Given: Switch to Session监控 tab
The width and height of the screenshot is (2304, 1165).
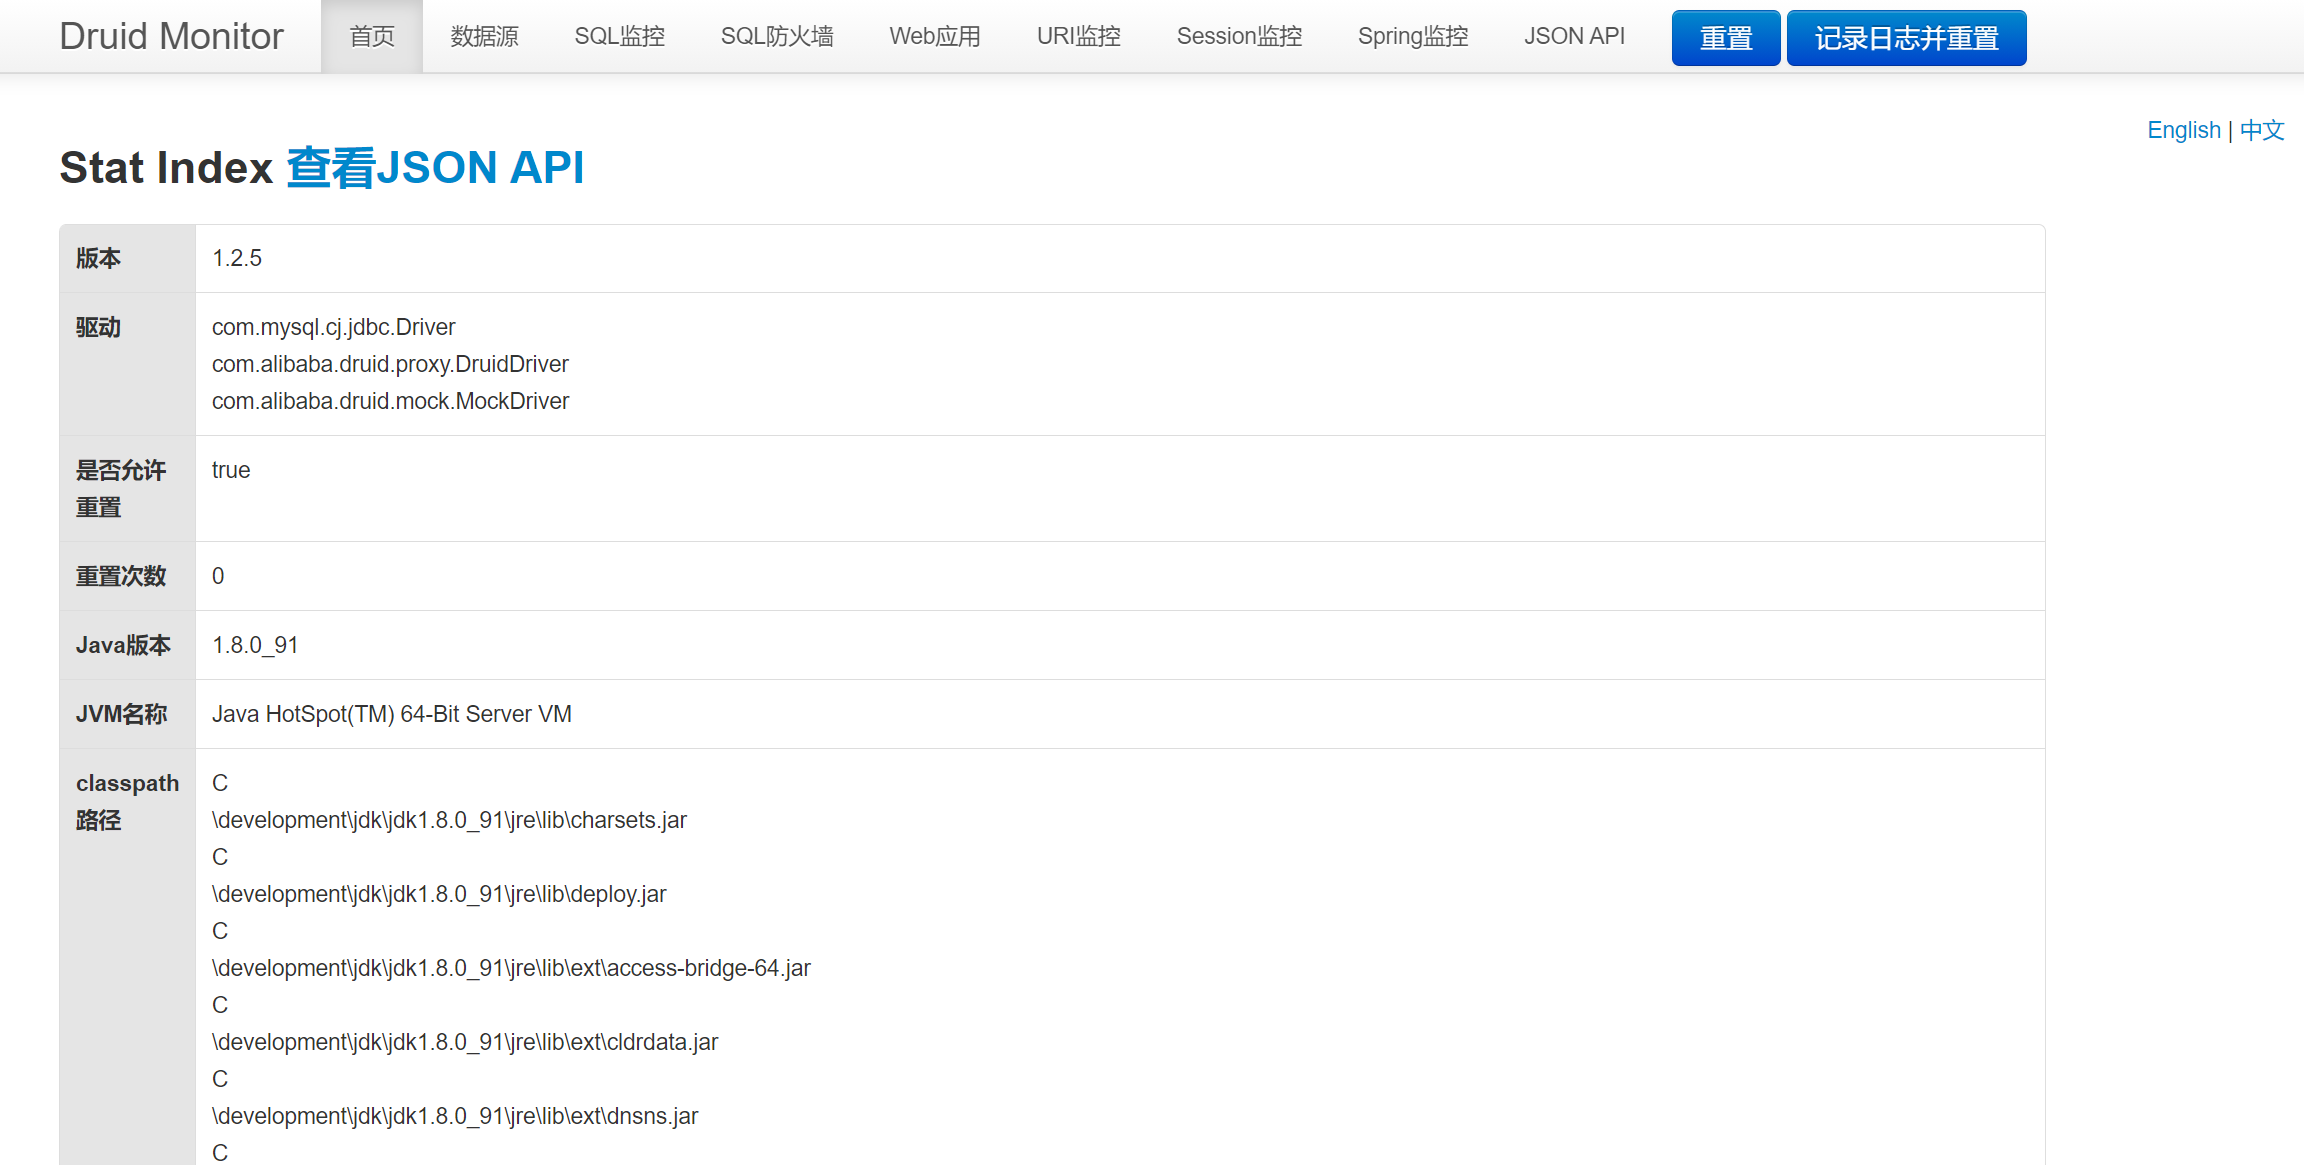Looking at the screenshot, I should click(x=1239, y=36).
